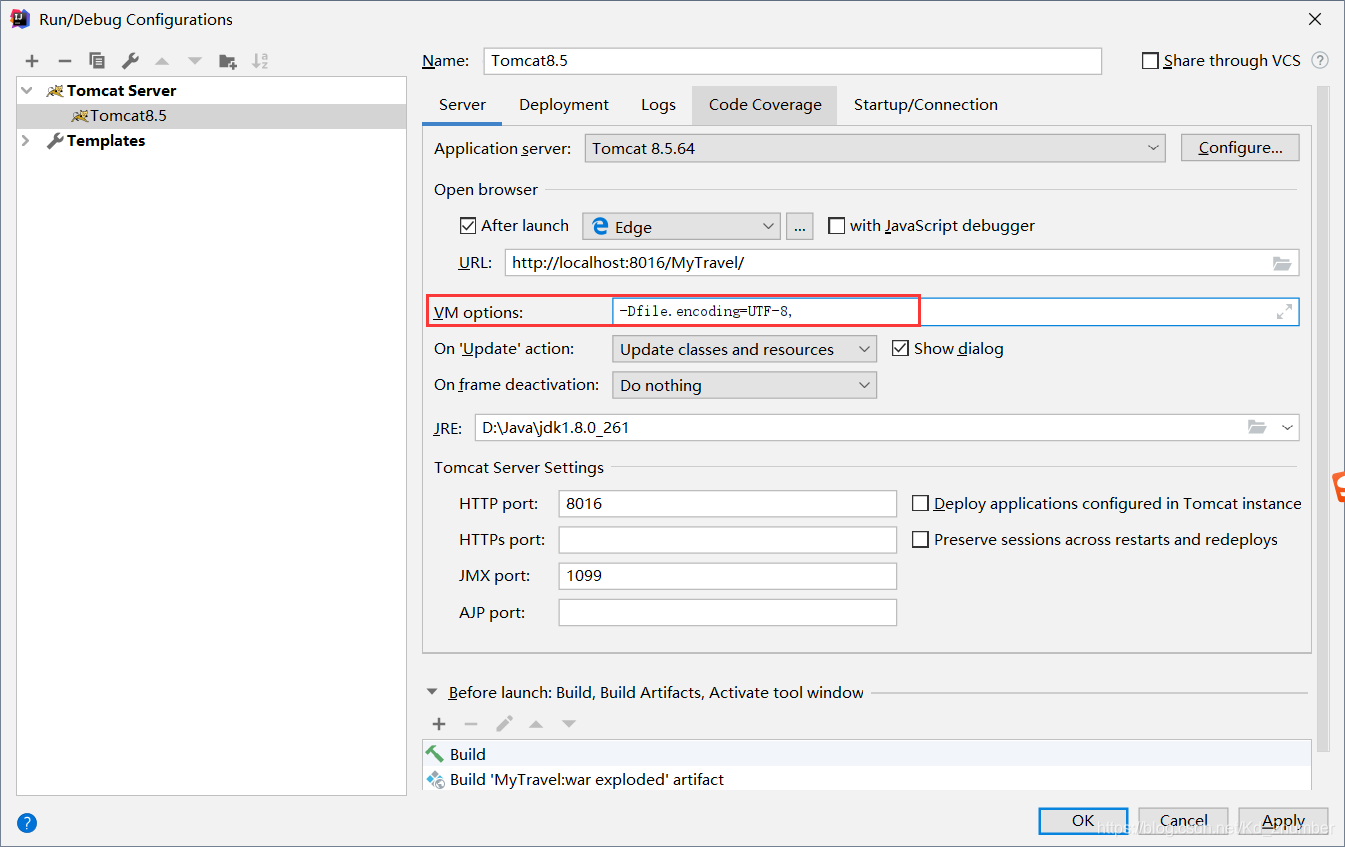Move the configuration up in the left toolbar

click(162, 61)
